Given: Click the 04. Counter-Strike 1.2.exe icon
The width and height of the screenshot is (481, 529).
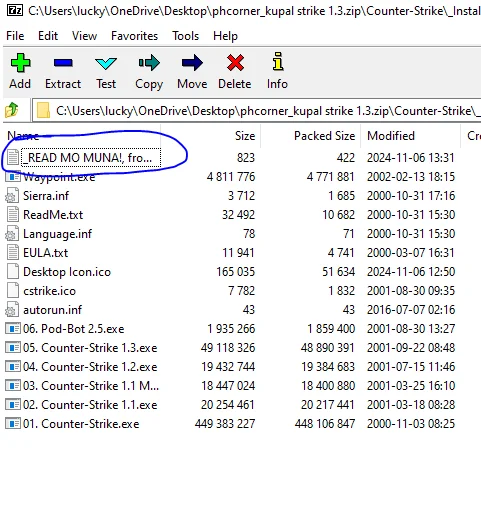Looking at the screenshot, I should (x=13, y=367).
